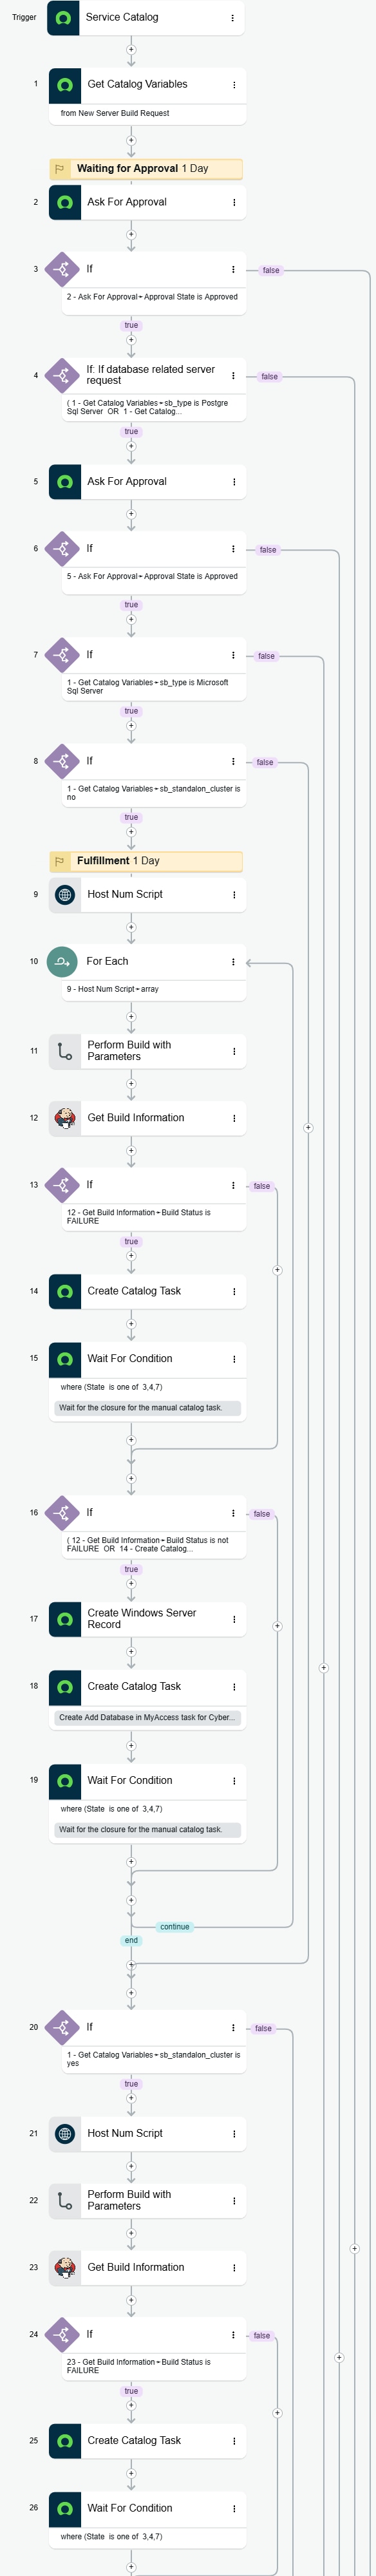Click the If condition diamond icon at step 3
376x2576 pixels.
62,268
